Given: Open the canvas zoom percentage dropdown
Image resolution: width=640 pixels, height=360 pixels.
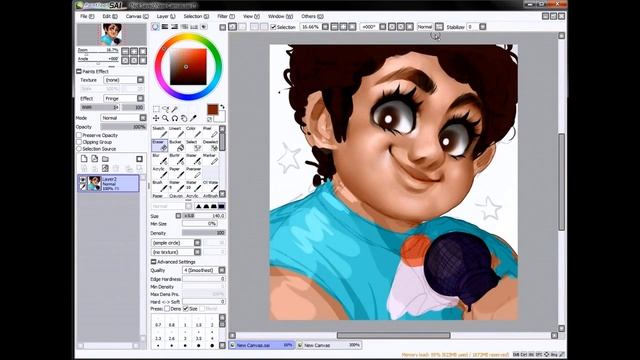Looking at the screenshot, I should [x=325, y=27].
